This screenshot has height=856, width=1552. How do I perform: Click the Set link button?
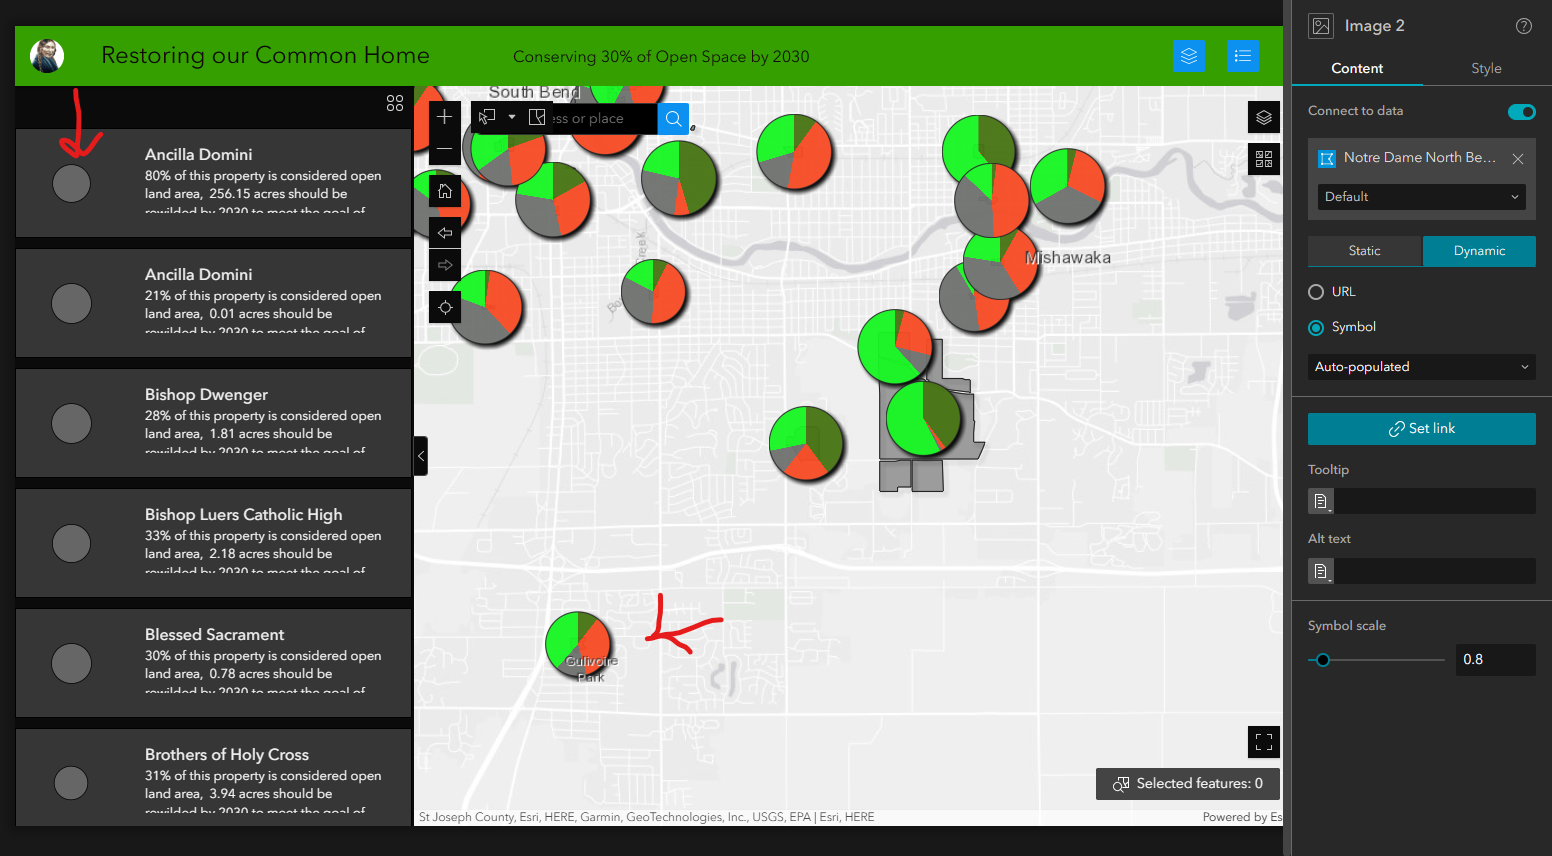pos(1421,428)
